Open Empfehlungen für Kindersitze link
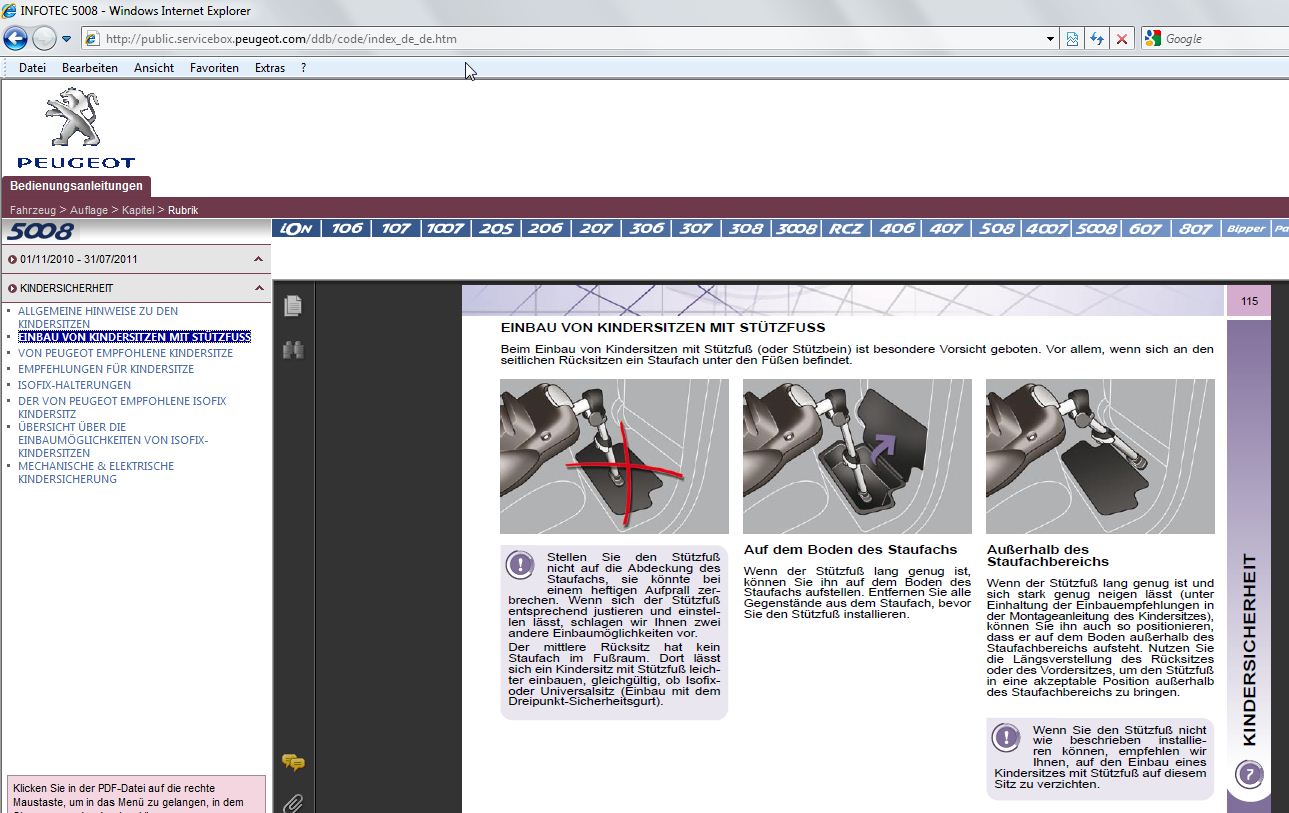 (x=106, y=369)
